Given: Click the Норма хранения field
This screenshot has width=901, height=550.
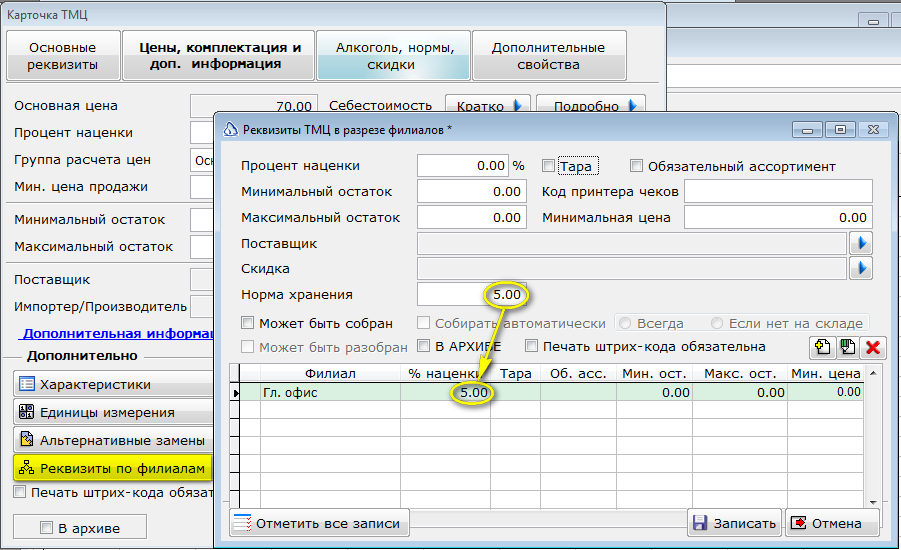Looking at the screenshot, I should coord(472,294).
